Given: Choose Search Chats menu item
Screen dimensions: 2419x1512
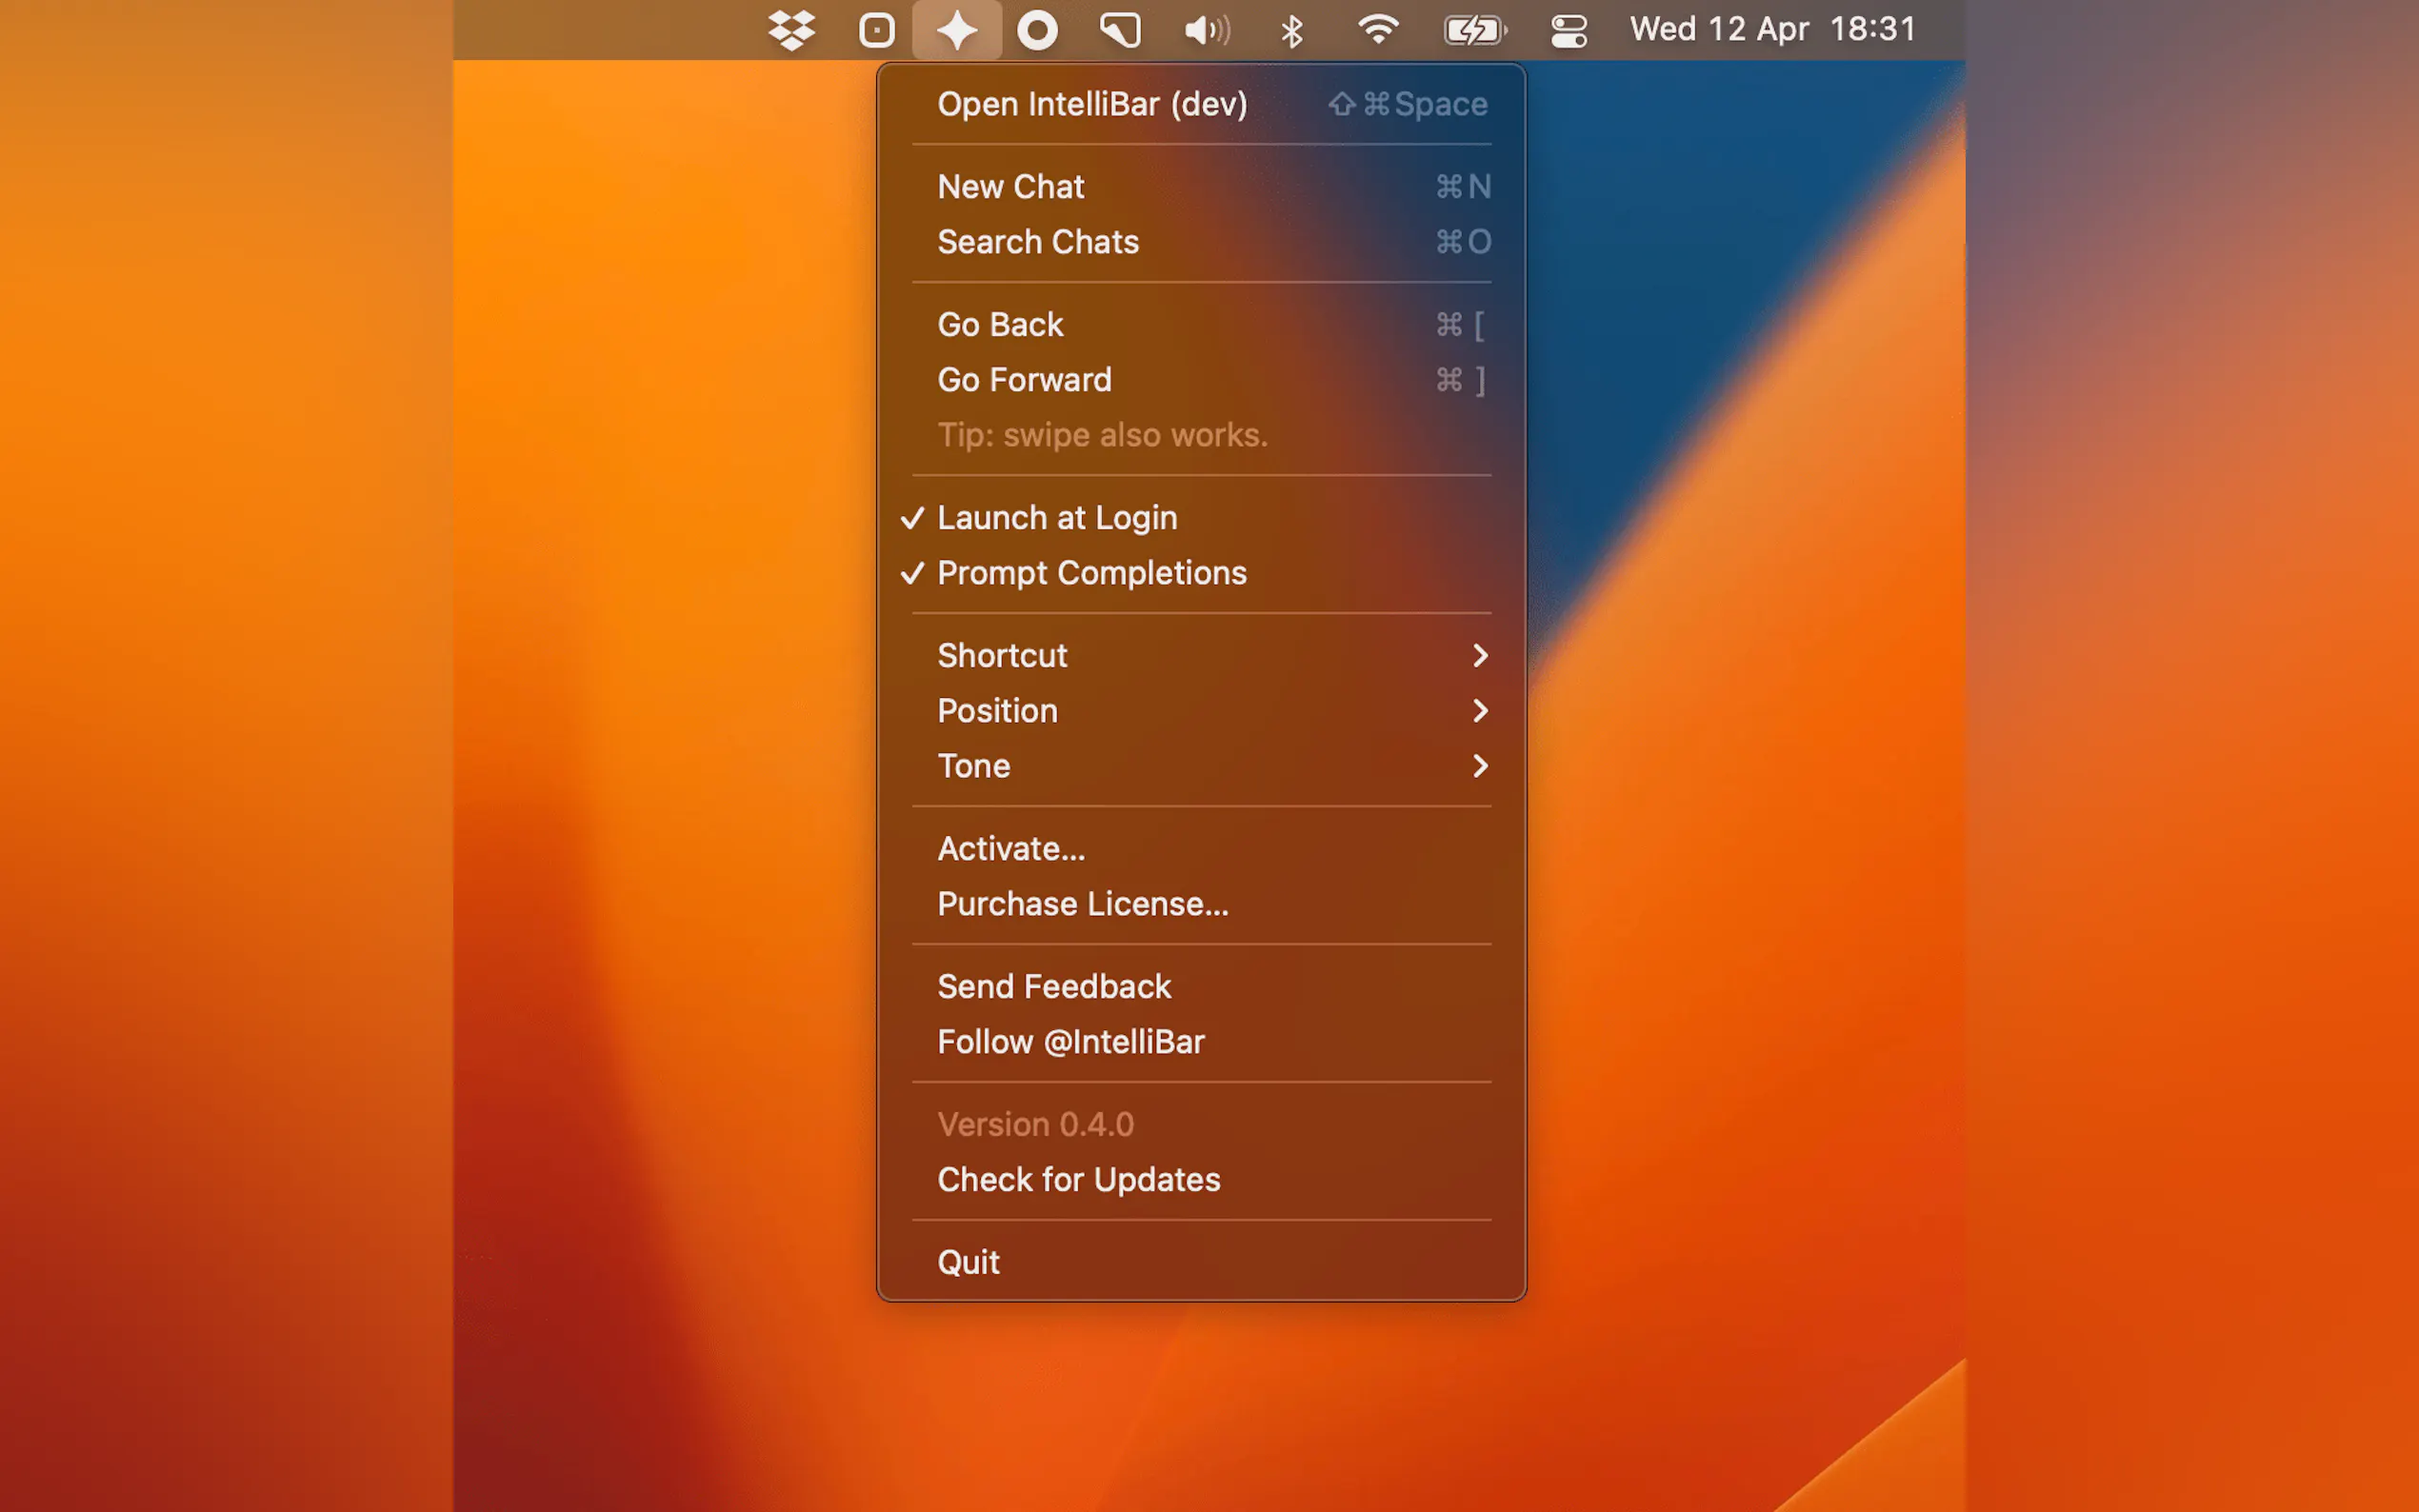Looking at the screenshot, I should pos(1037,242).
